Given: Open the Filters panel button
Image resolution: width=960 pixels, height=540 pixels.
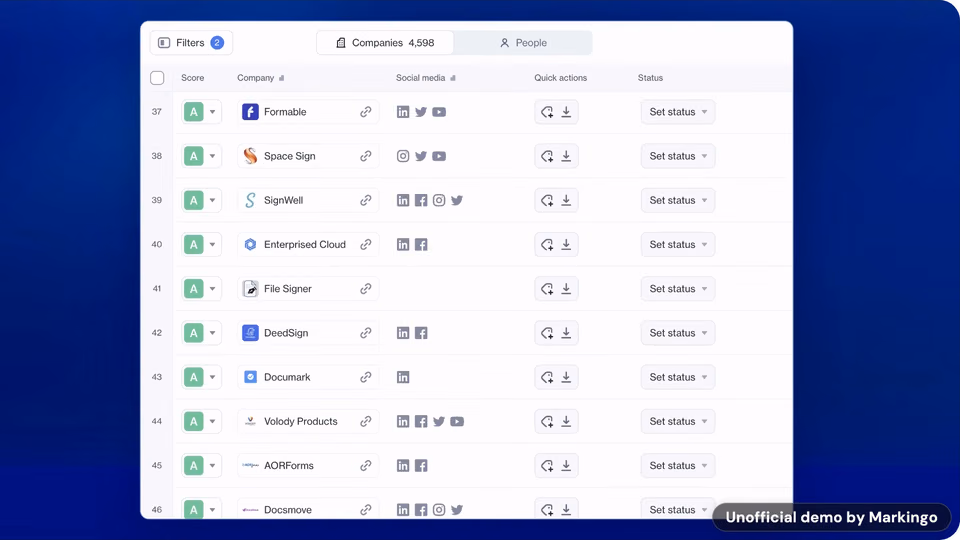Looking at the screenshot, I should tap(191, 43).
